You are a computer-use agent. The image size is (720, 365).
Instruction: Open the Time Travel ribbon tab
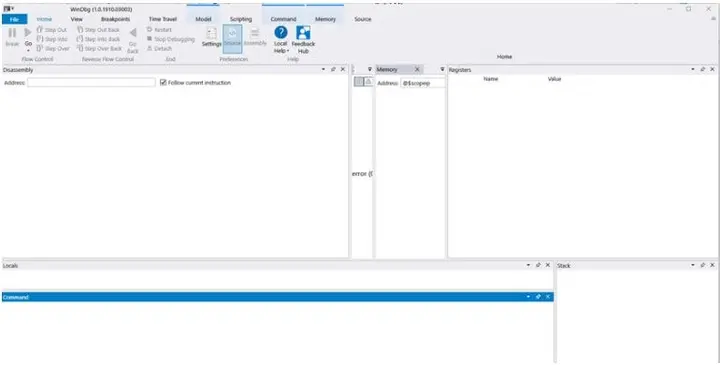(x=163, y=19)
